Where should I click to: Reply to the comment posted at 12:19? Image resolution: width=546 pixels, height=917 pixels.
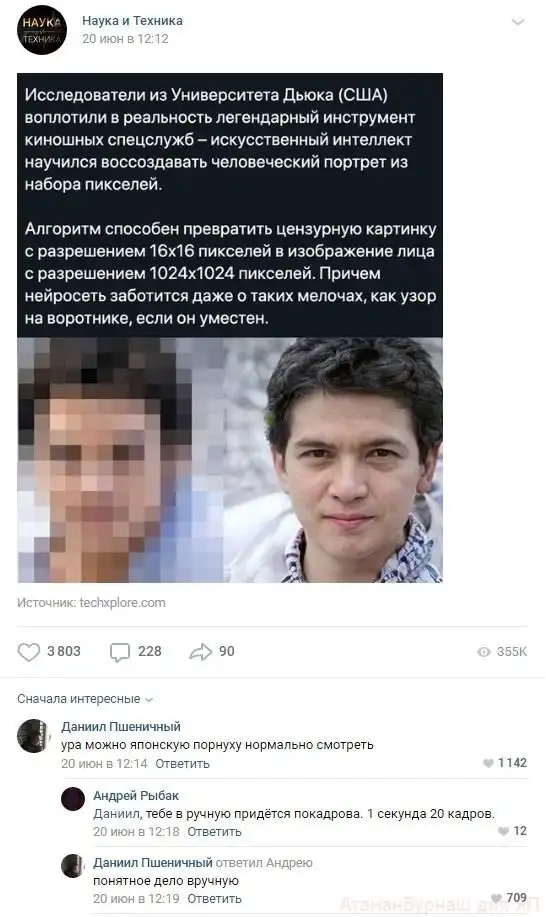click(214, 898)
